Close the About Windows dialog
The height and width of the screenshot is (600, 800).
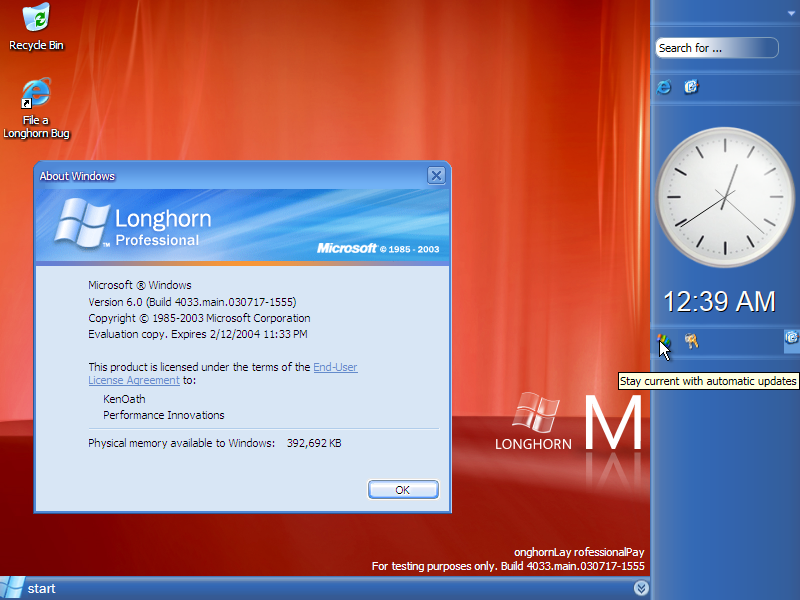point(436,176)
